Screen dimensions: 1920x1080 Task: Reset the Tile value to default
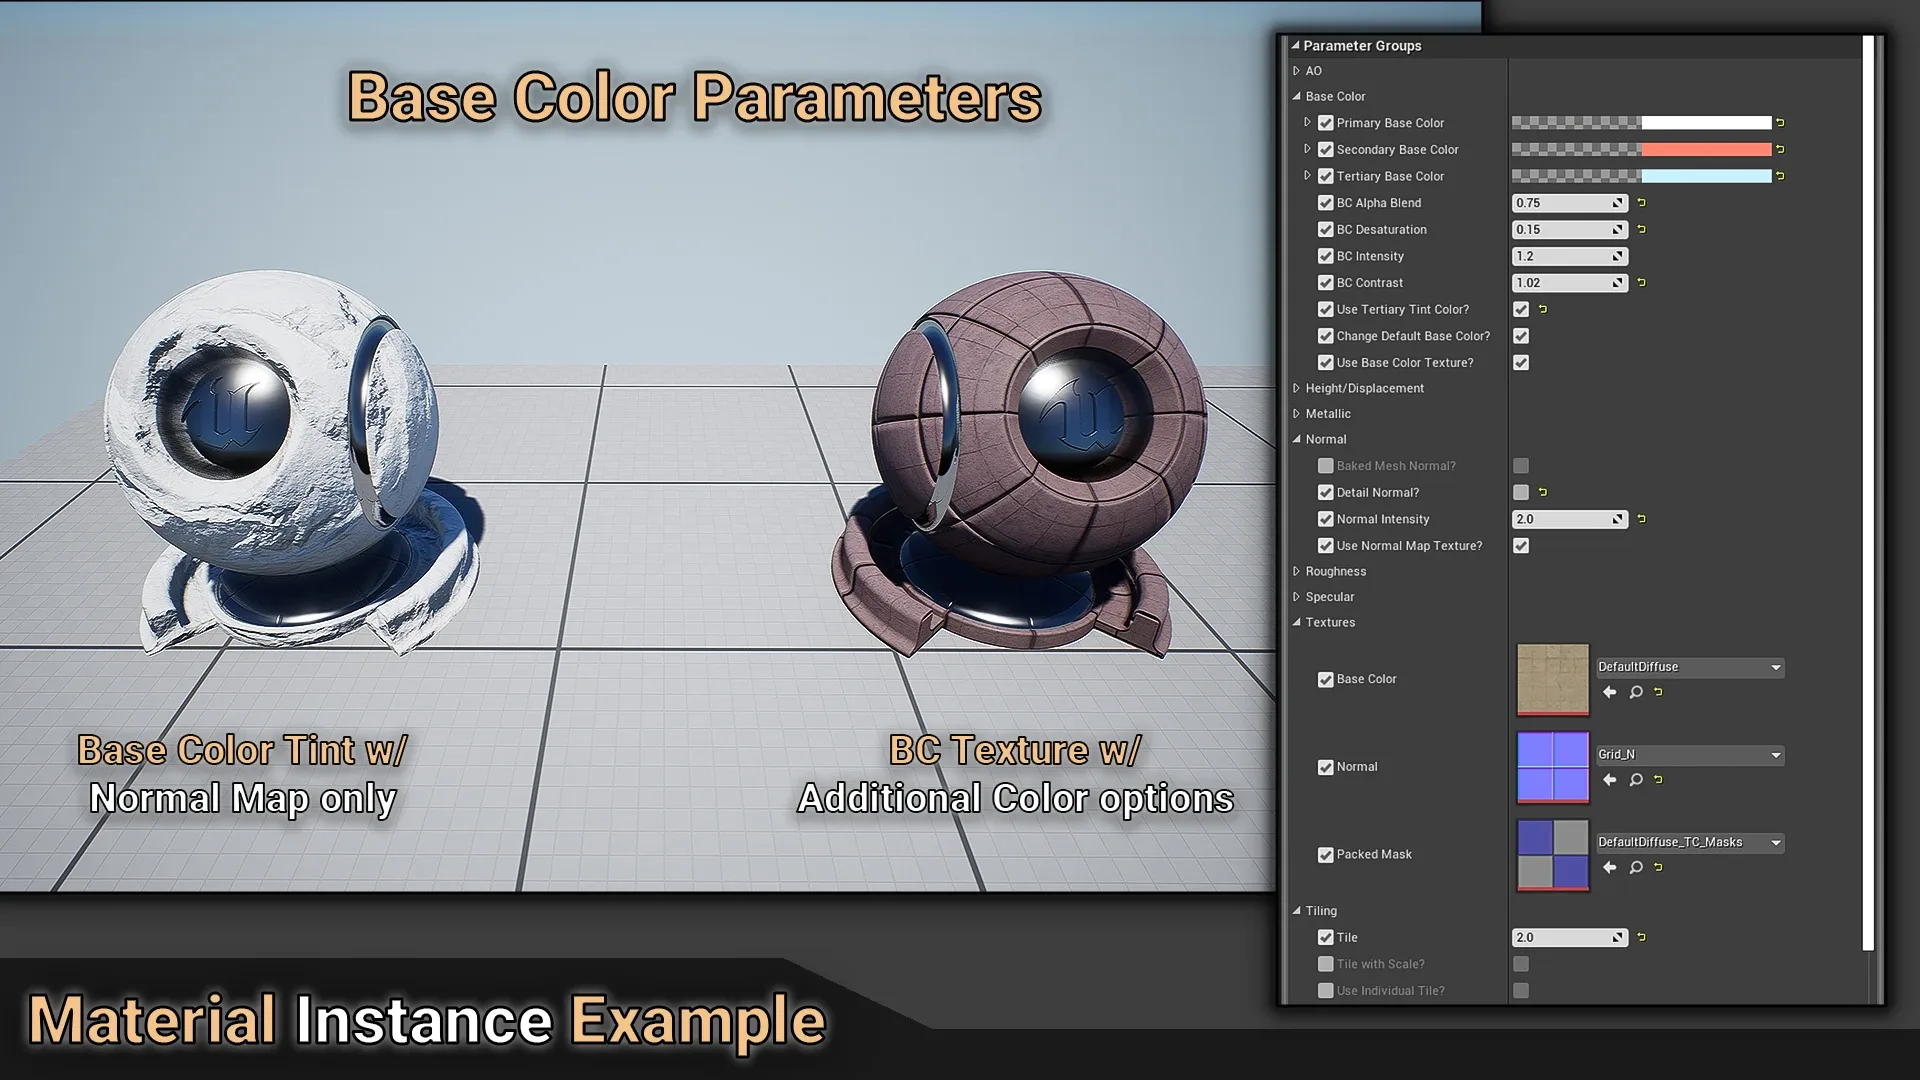coord(1641,937)
